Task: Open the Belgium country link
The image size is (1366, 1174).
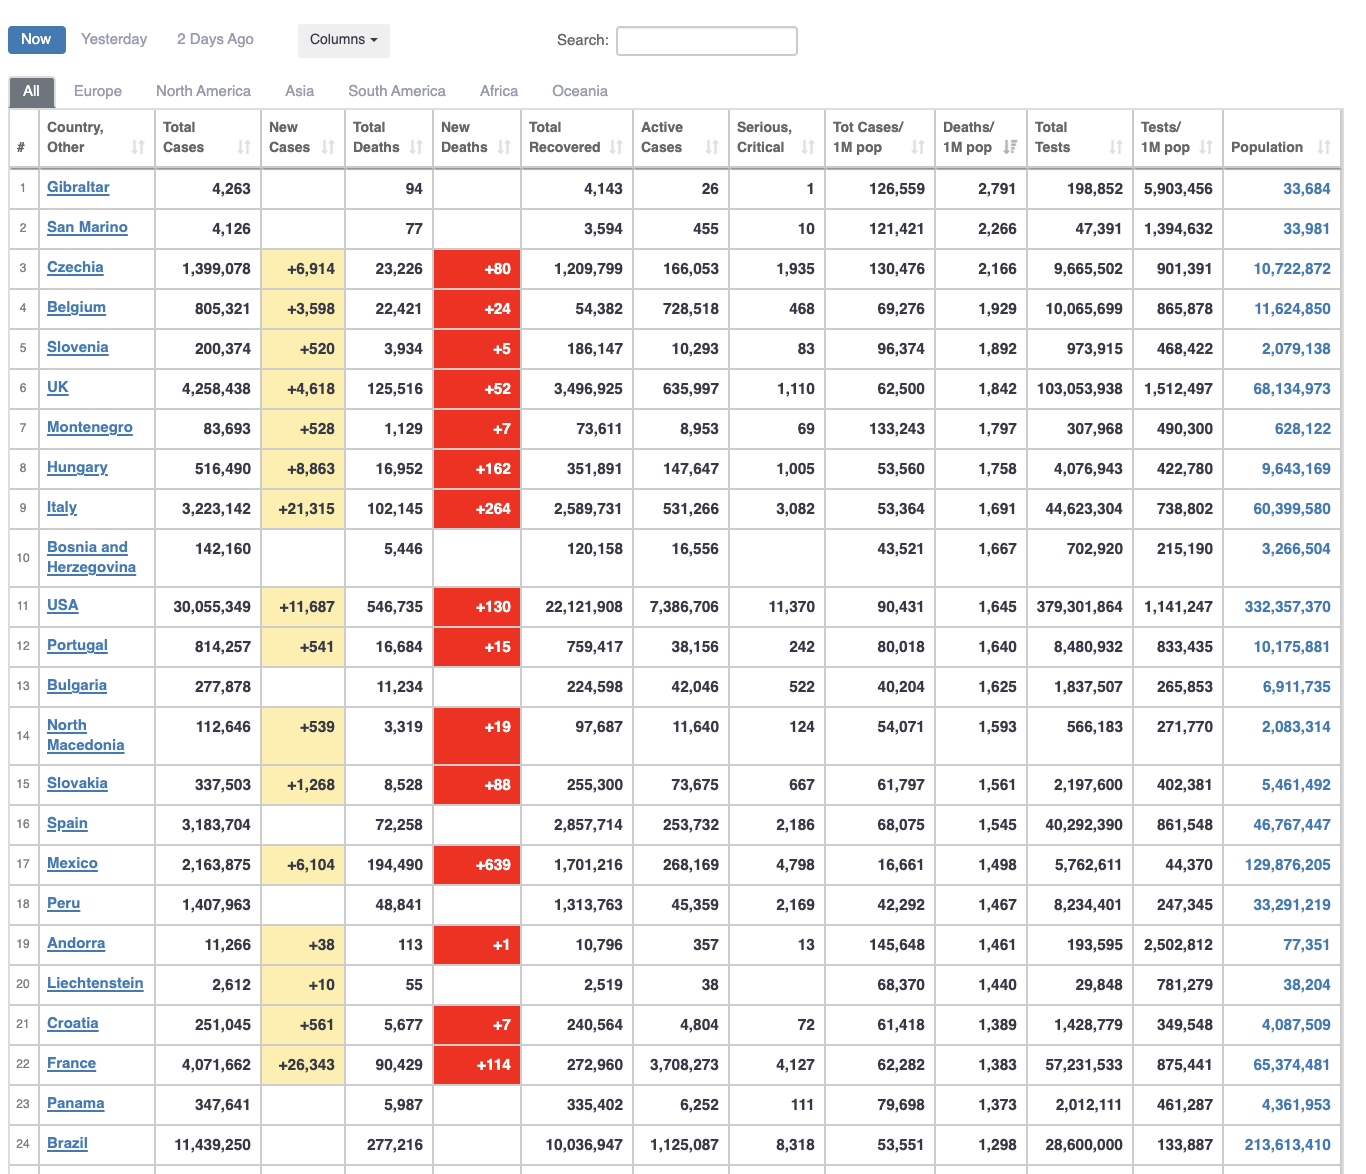Action: (x=76, y=307)
